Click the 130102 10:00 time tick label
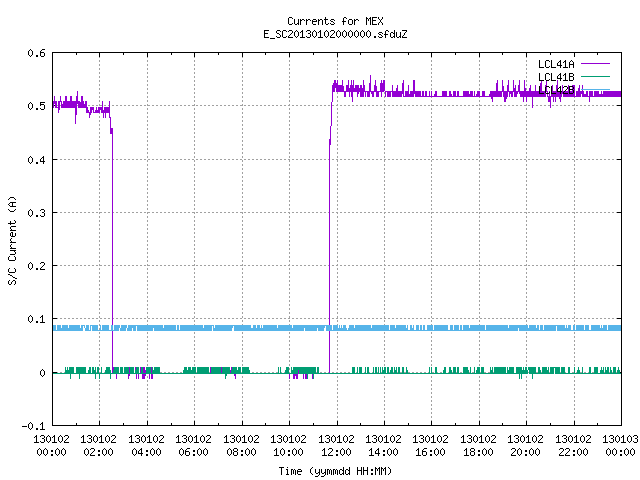 (x=288, y=445)
